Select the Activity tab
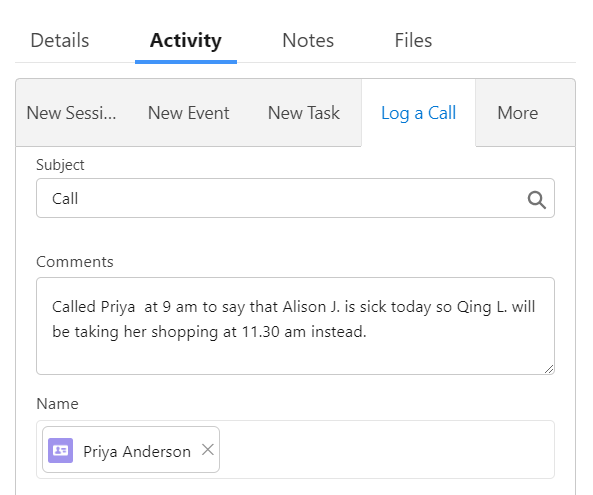This screenshot has width=593, height=495. coord(186,40)
